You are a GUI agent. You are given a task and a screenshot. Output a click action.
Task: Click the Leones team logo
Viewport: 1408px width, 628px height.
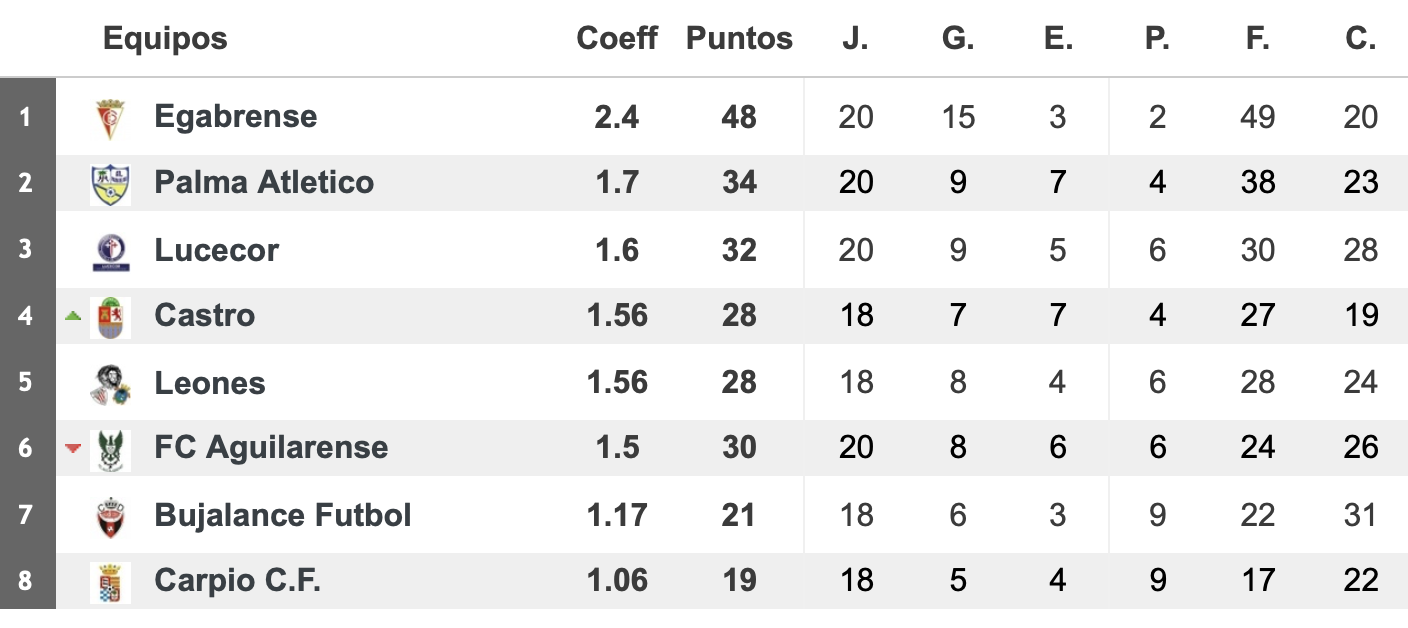110,383
